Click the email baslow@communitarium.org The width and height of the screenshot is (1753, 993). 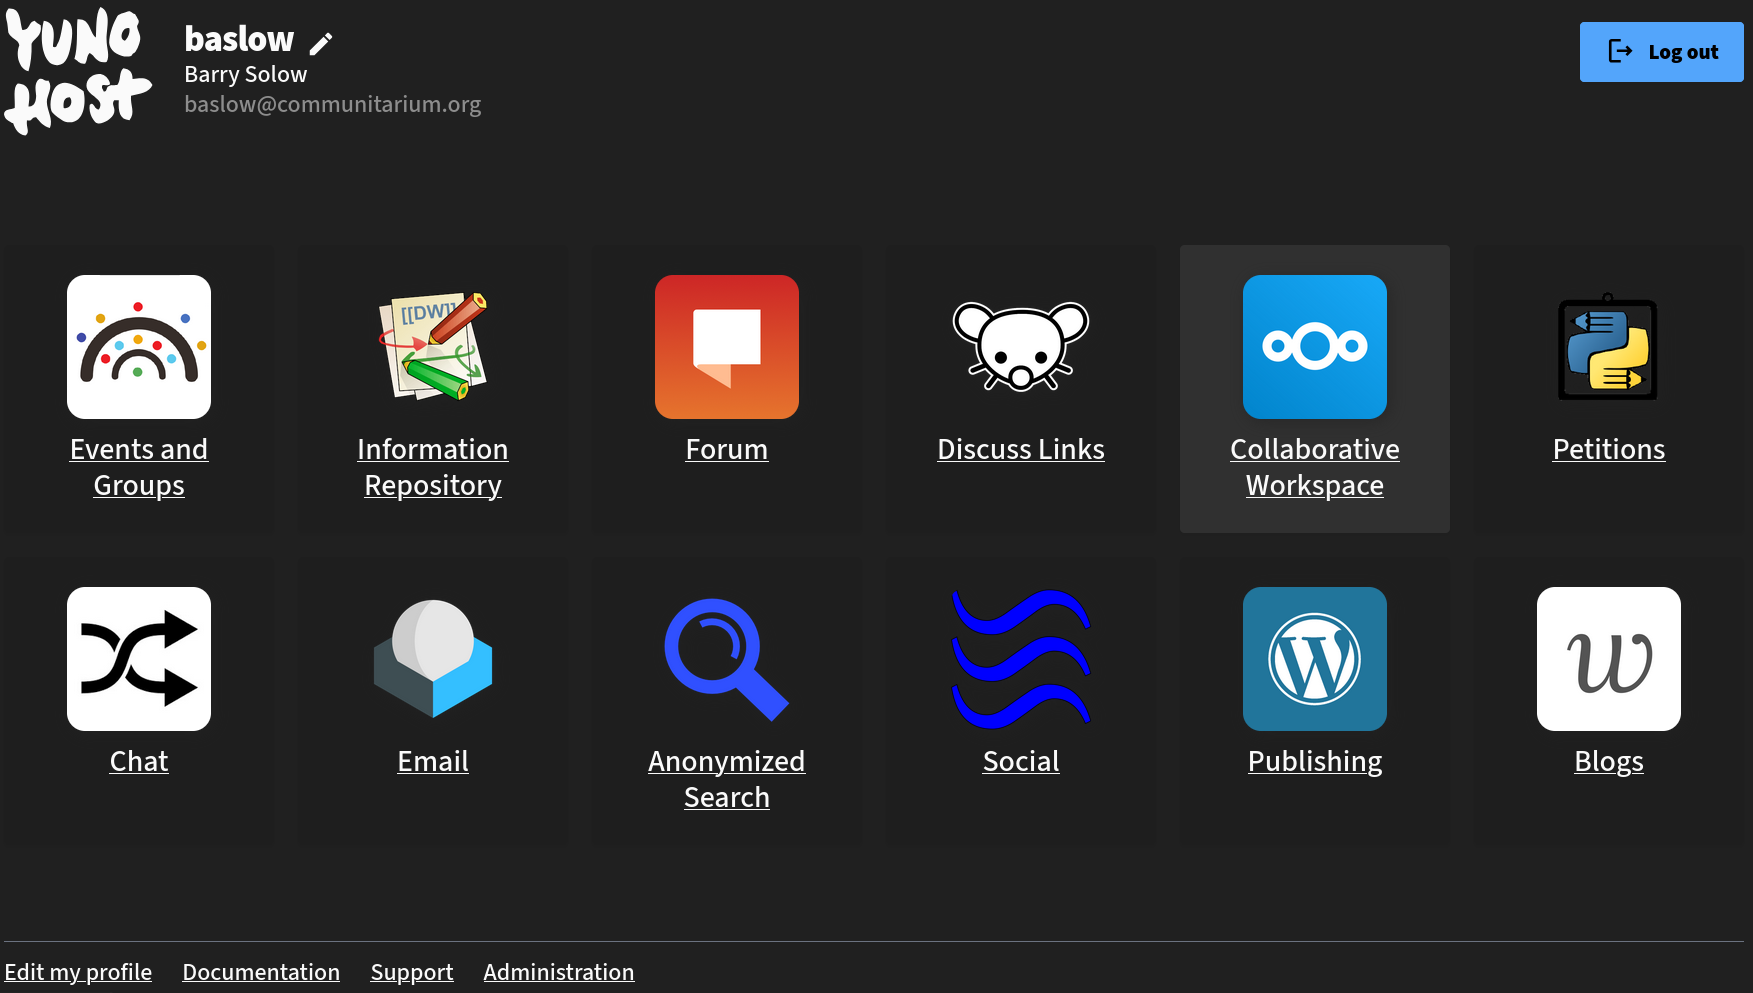tap(333, 104)
